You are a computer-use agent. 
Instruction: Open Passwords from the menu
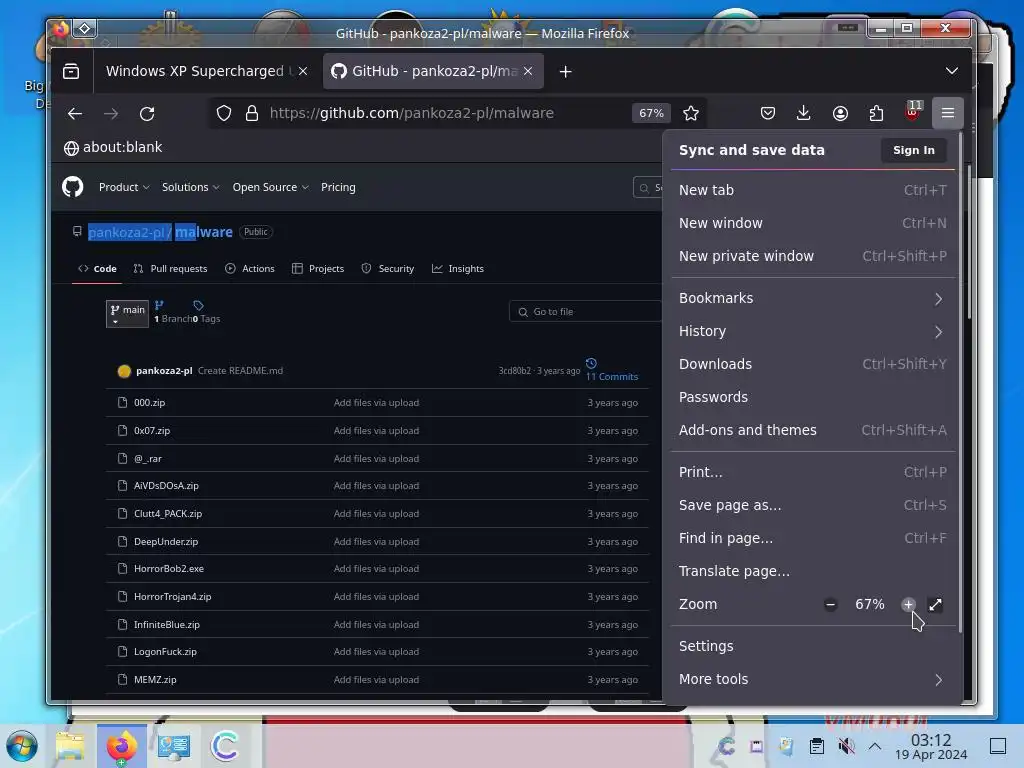(x=812, y=397)
